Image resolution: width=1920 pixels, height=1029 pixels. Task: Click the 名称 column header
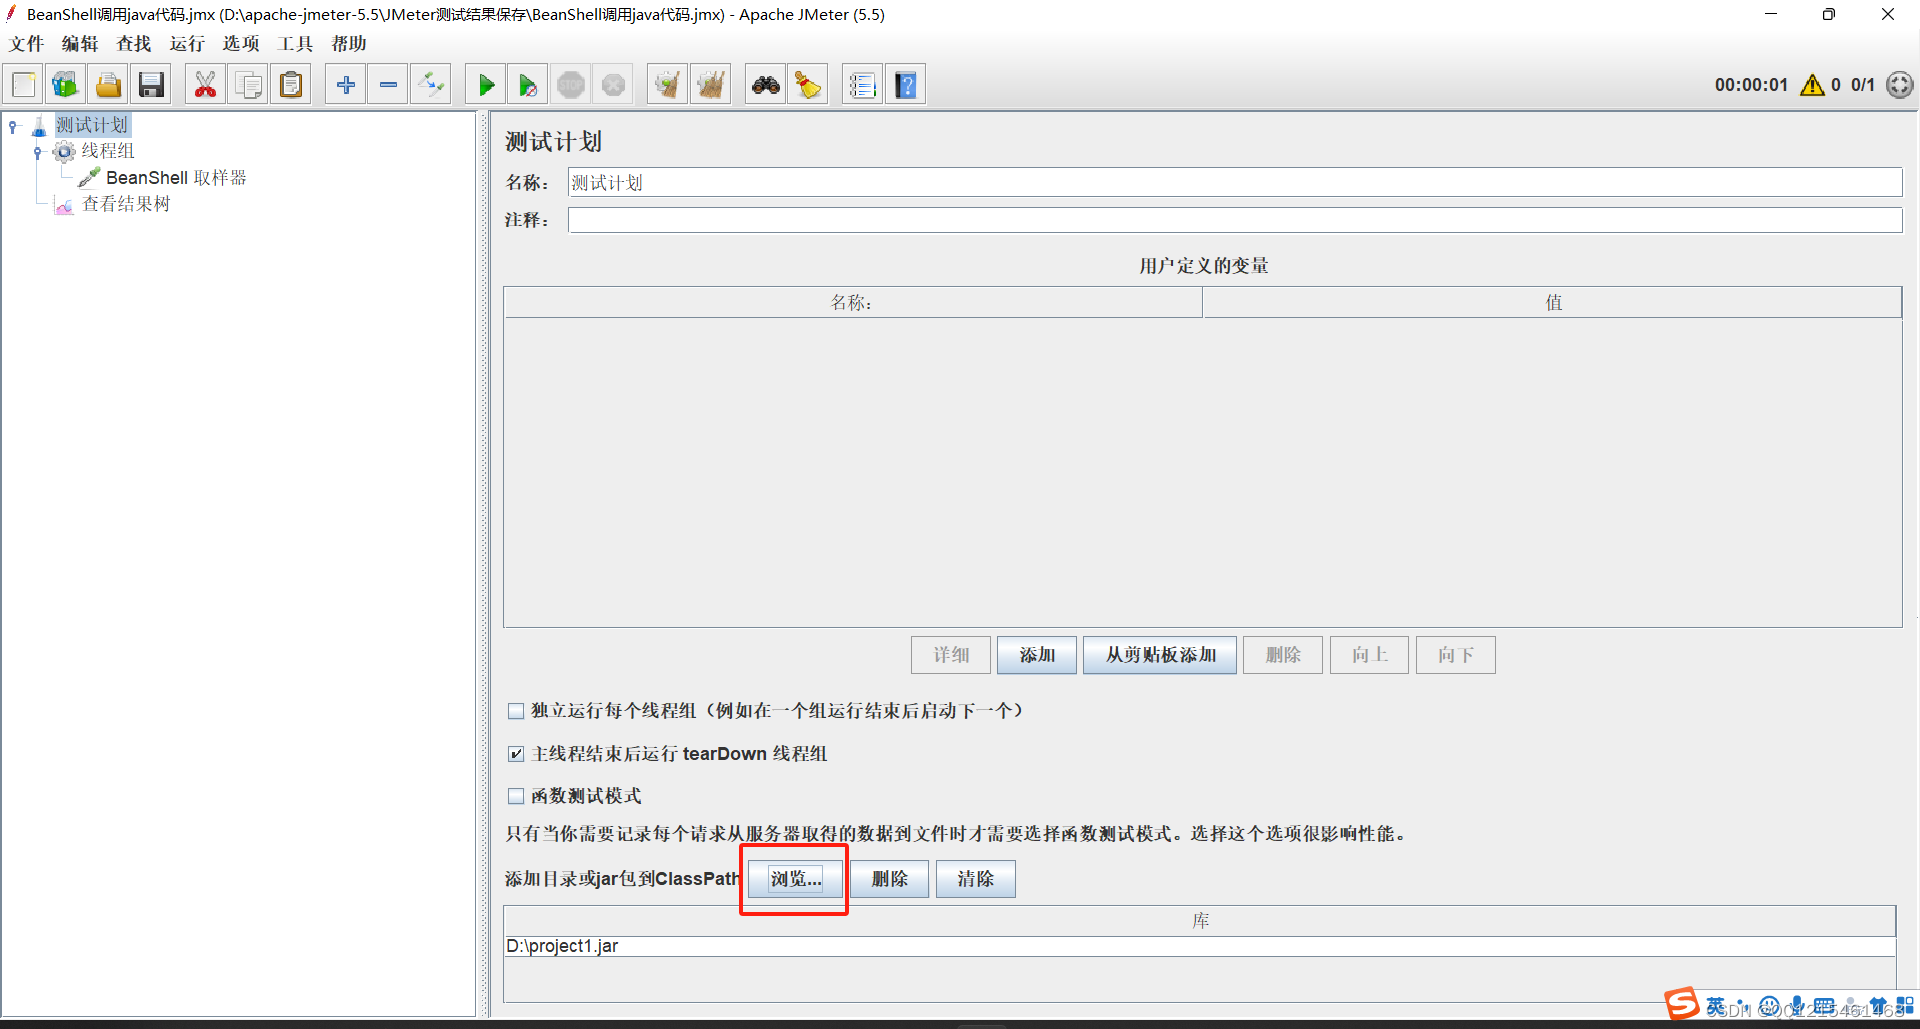[x=853, y=303]
